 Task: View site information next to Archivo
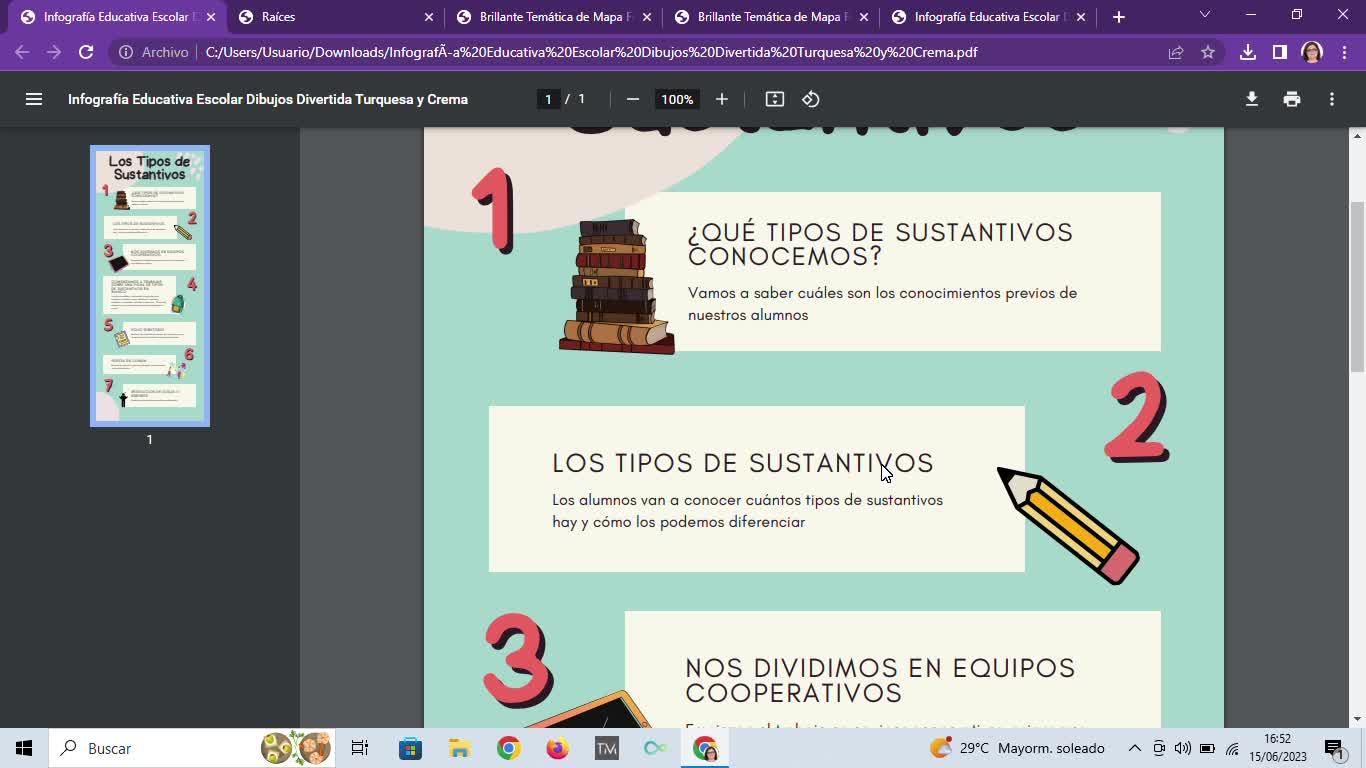click(x=126, y=52)
